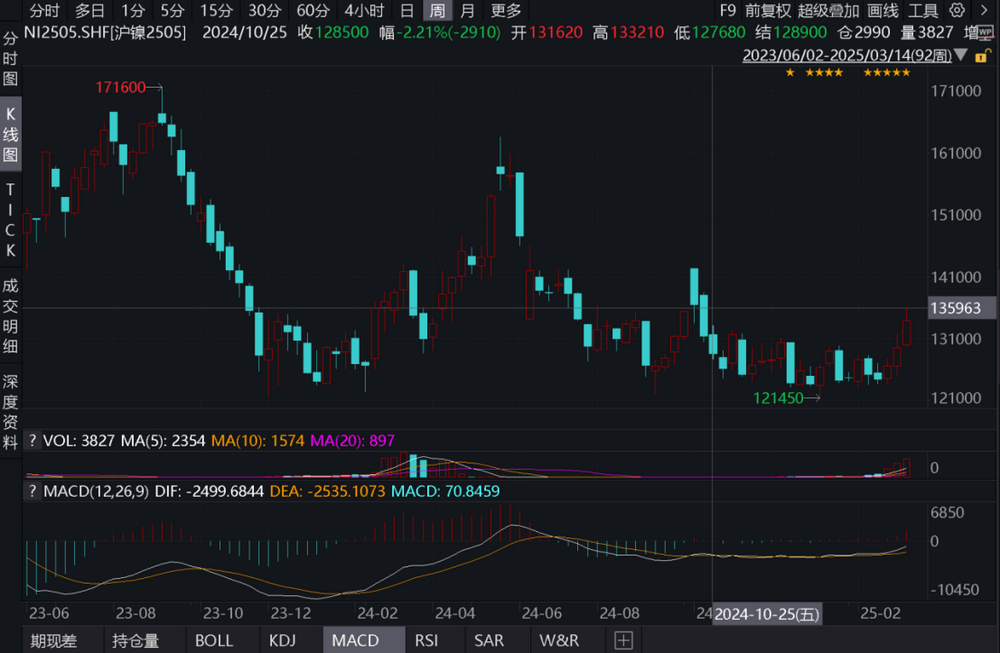Screen dimensions: 1000x653
Task: Expand the 更多 periods dropdown
Action: [x=506, y=11]
